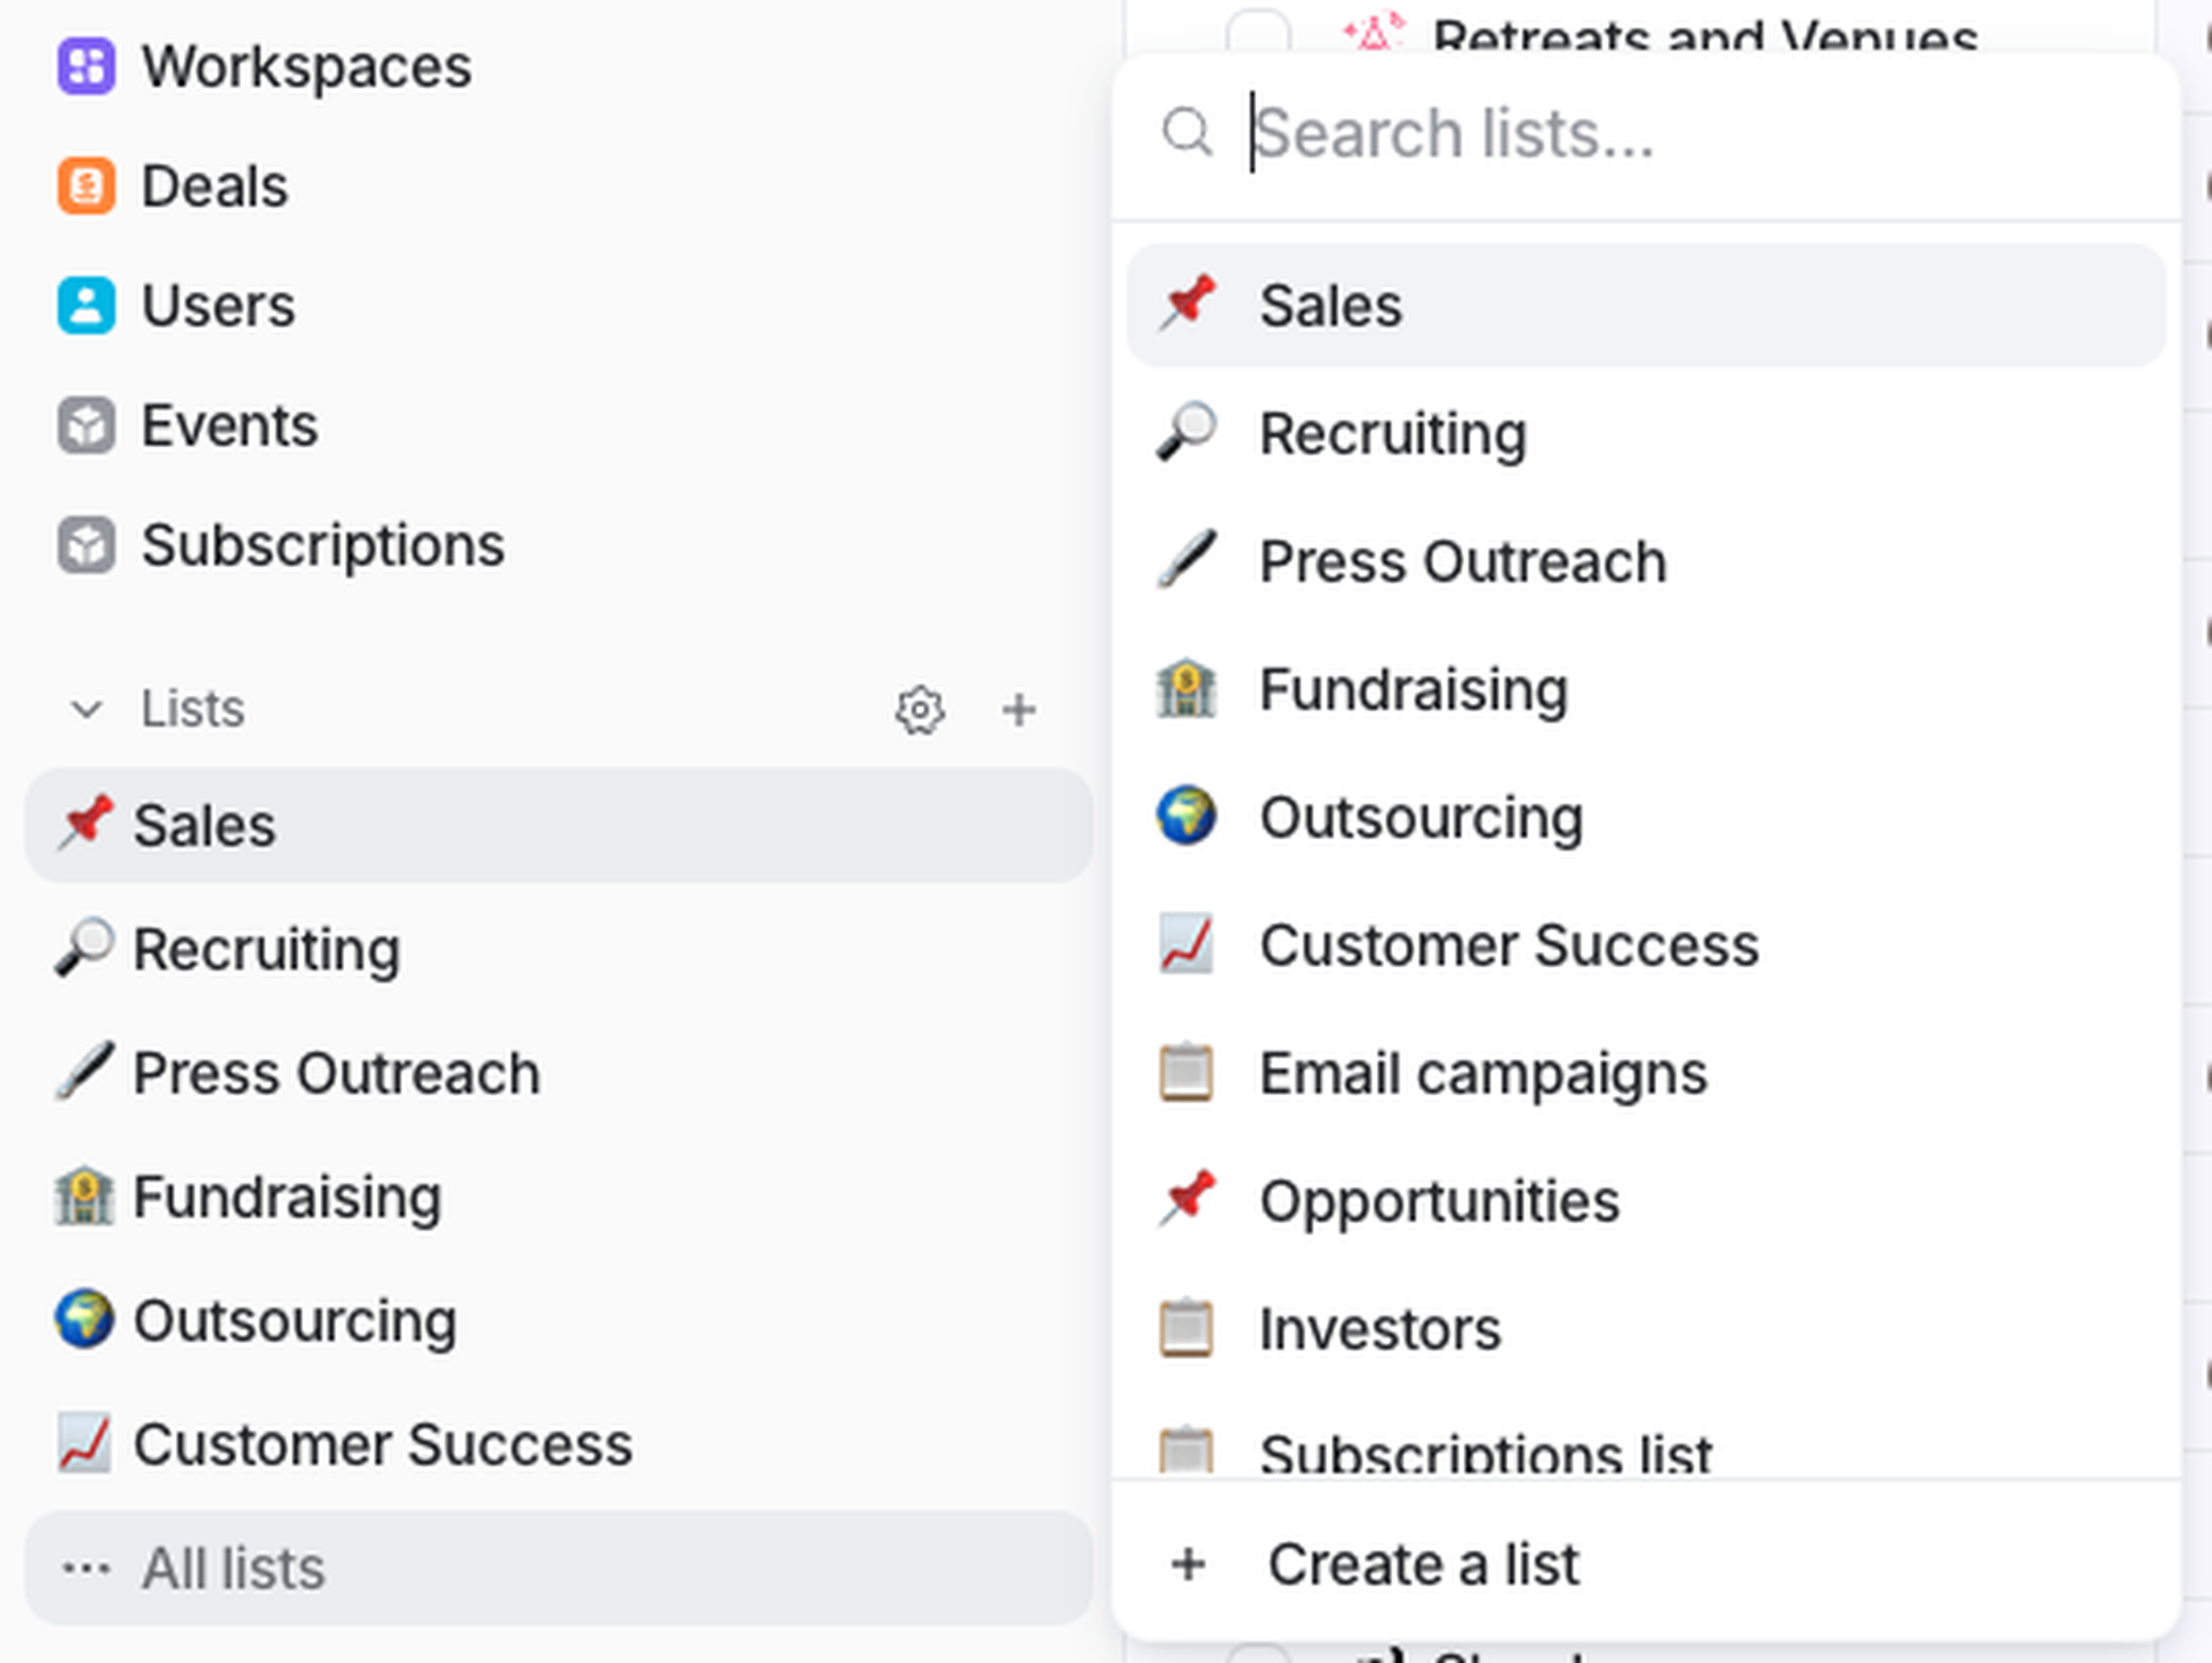
Task: Open the Workspaces icon in sidebar
Action: click(x=86, y=66)
